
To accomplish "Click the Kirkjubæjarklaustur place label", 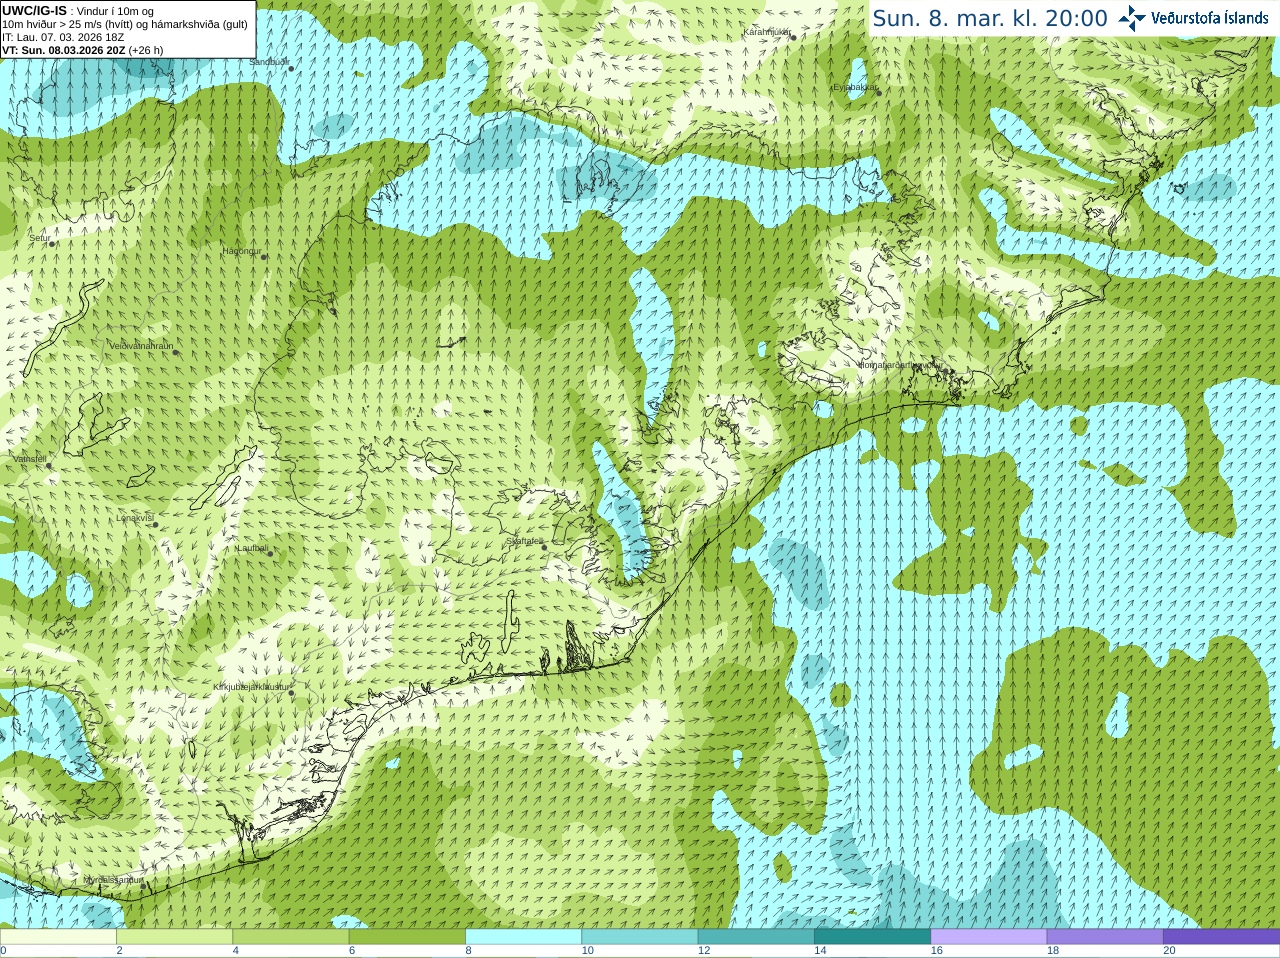I will (x=251, y=687).
